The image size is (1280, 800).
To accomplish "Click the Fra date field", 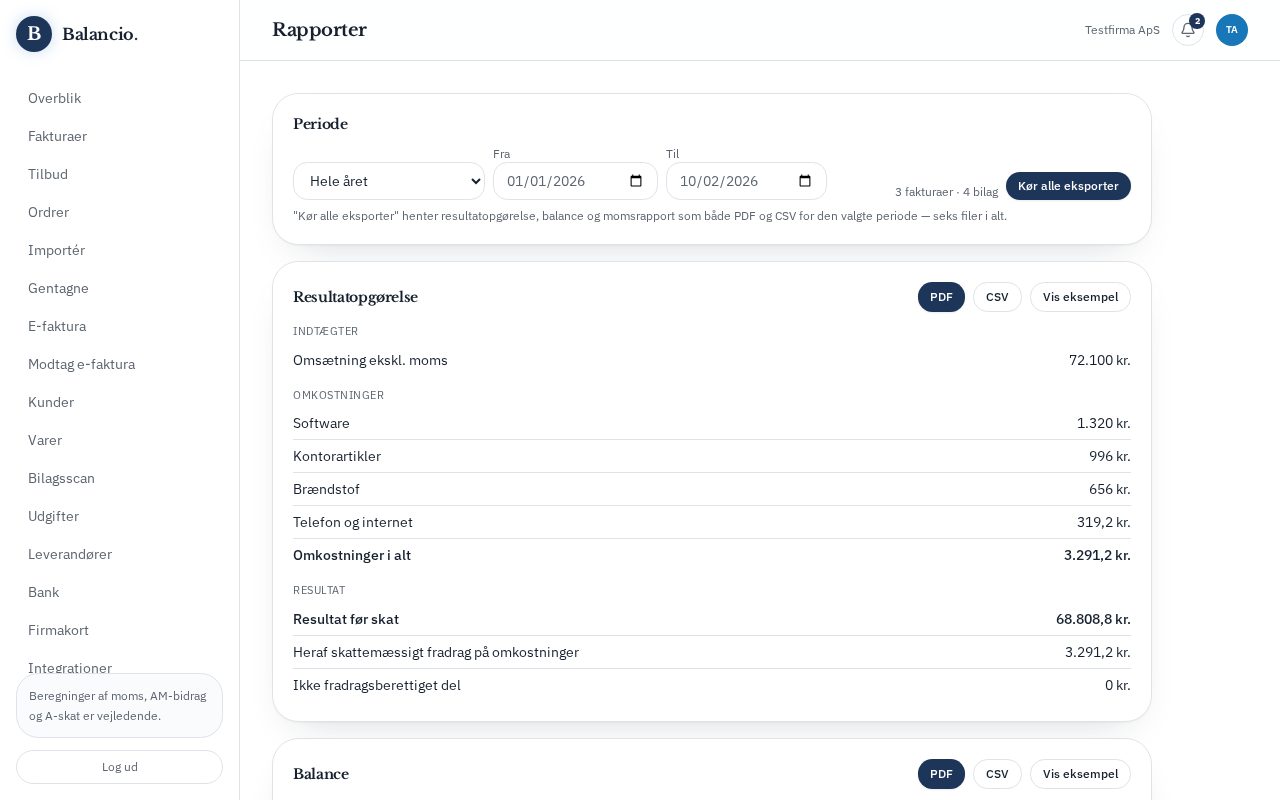I will pos(575,181).
